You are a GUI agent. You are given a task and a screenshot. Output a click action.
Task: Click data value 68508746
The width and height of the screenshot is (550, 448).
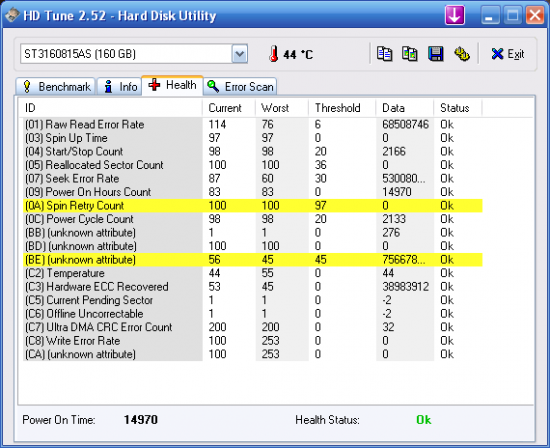pyautogui.click(x=405, y=124)
